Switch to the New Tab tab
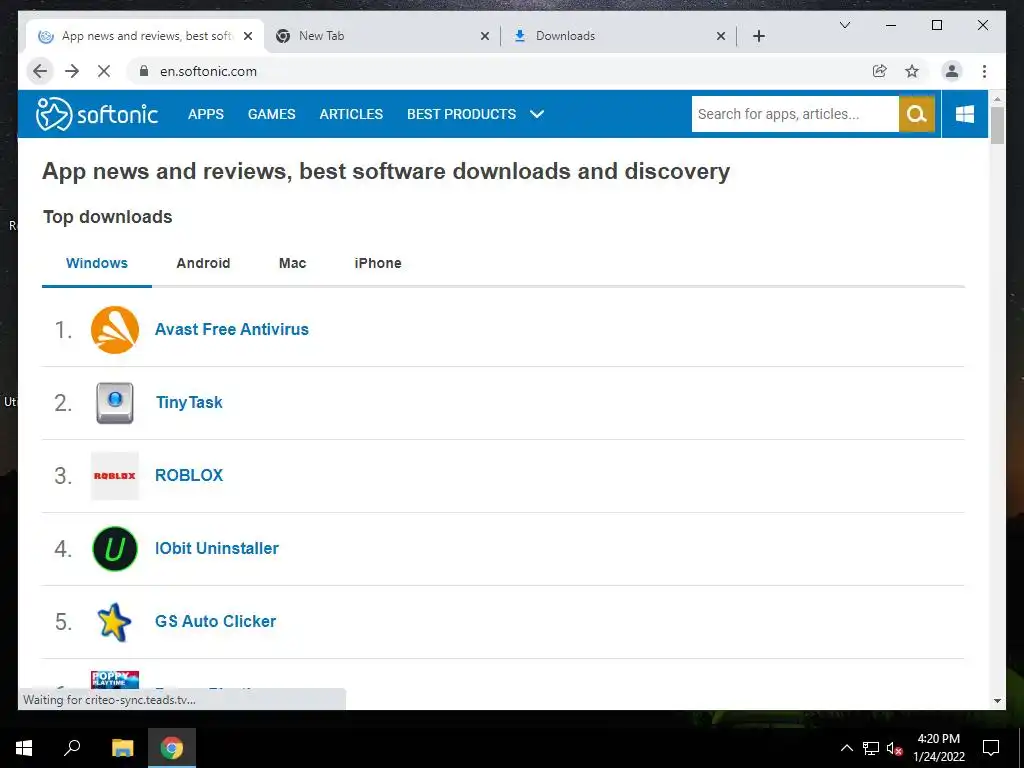Viewport: 1024px width, 768px height. pyautogui.click(x=382, y=36)
